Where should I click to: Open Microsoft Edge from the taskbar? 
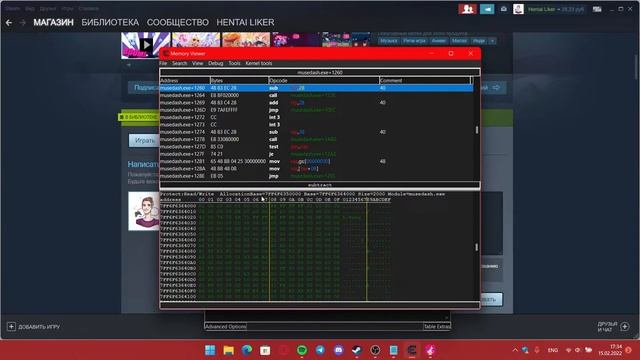click(x=247, y=350)
